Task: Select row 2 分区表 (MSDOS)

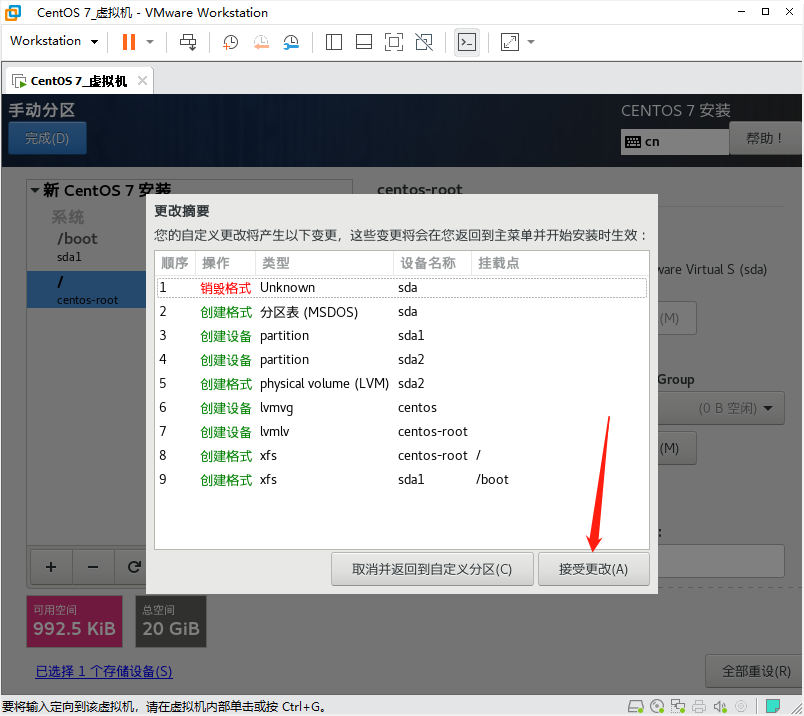Action: click(x=401, y=312)
